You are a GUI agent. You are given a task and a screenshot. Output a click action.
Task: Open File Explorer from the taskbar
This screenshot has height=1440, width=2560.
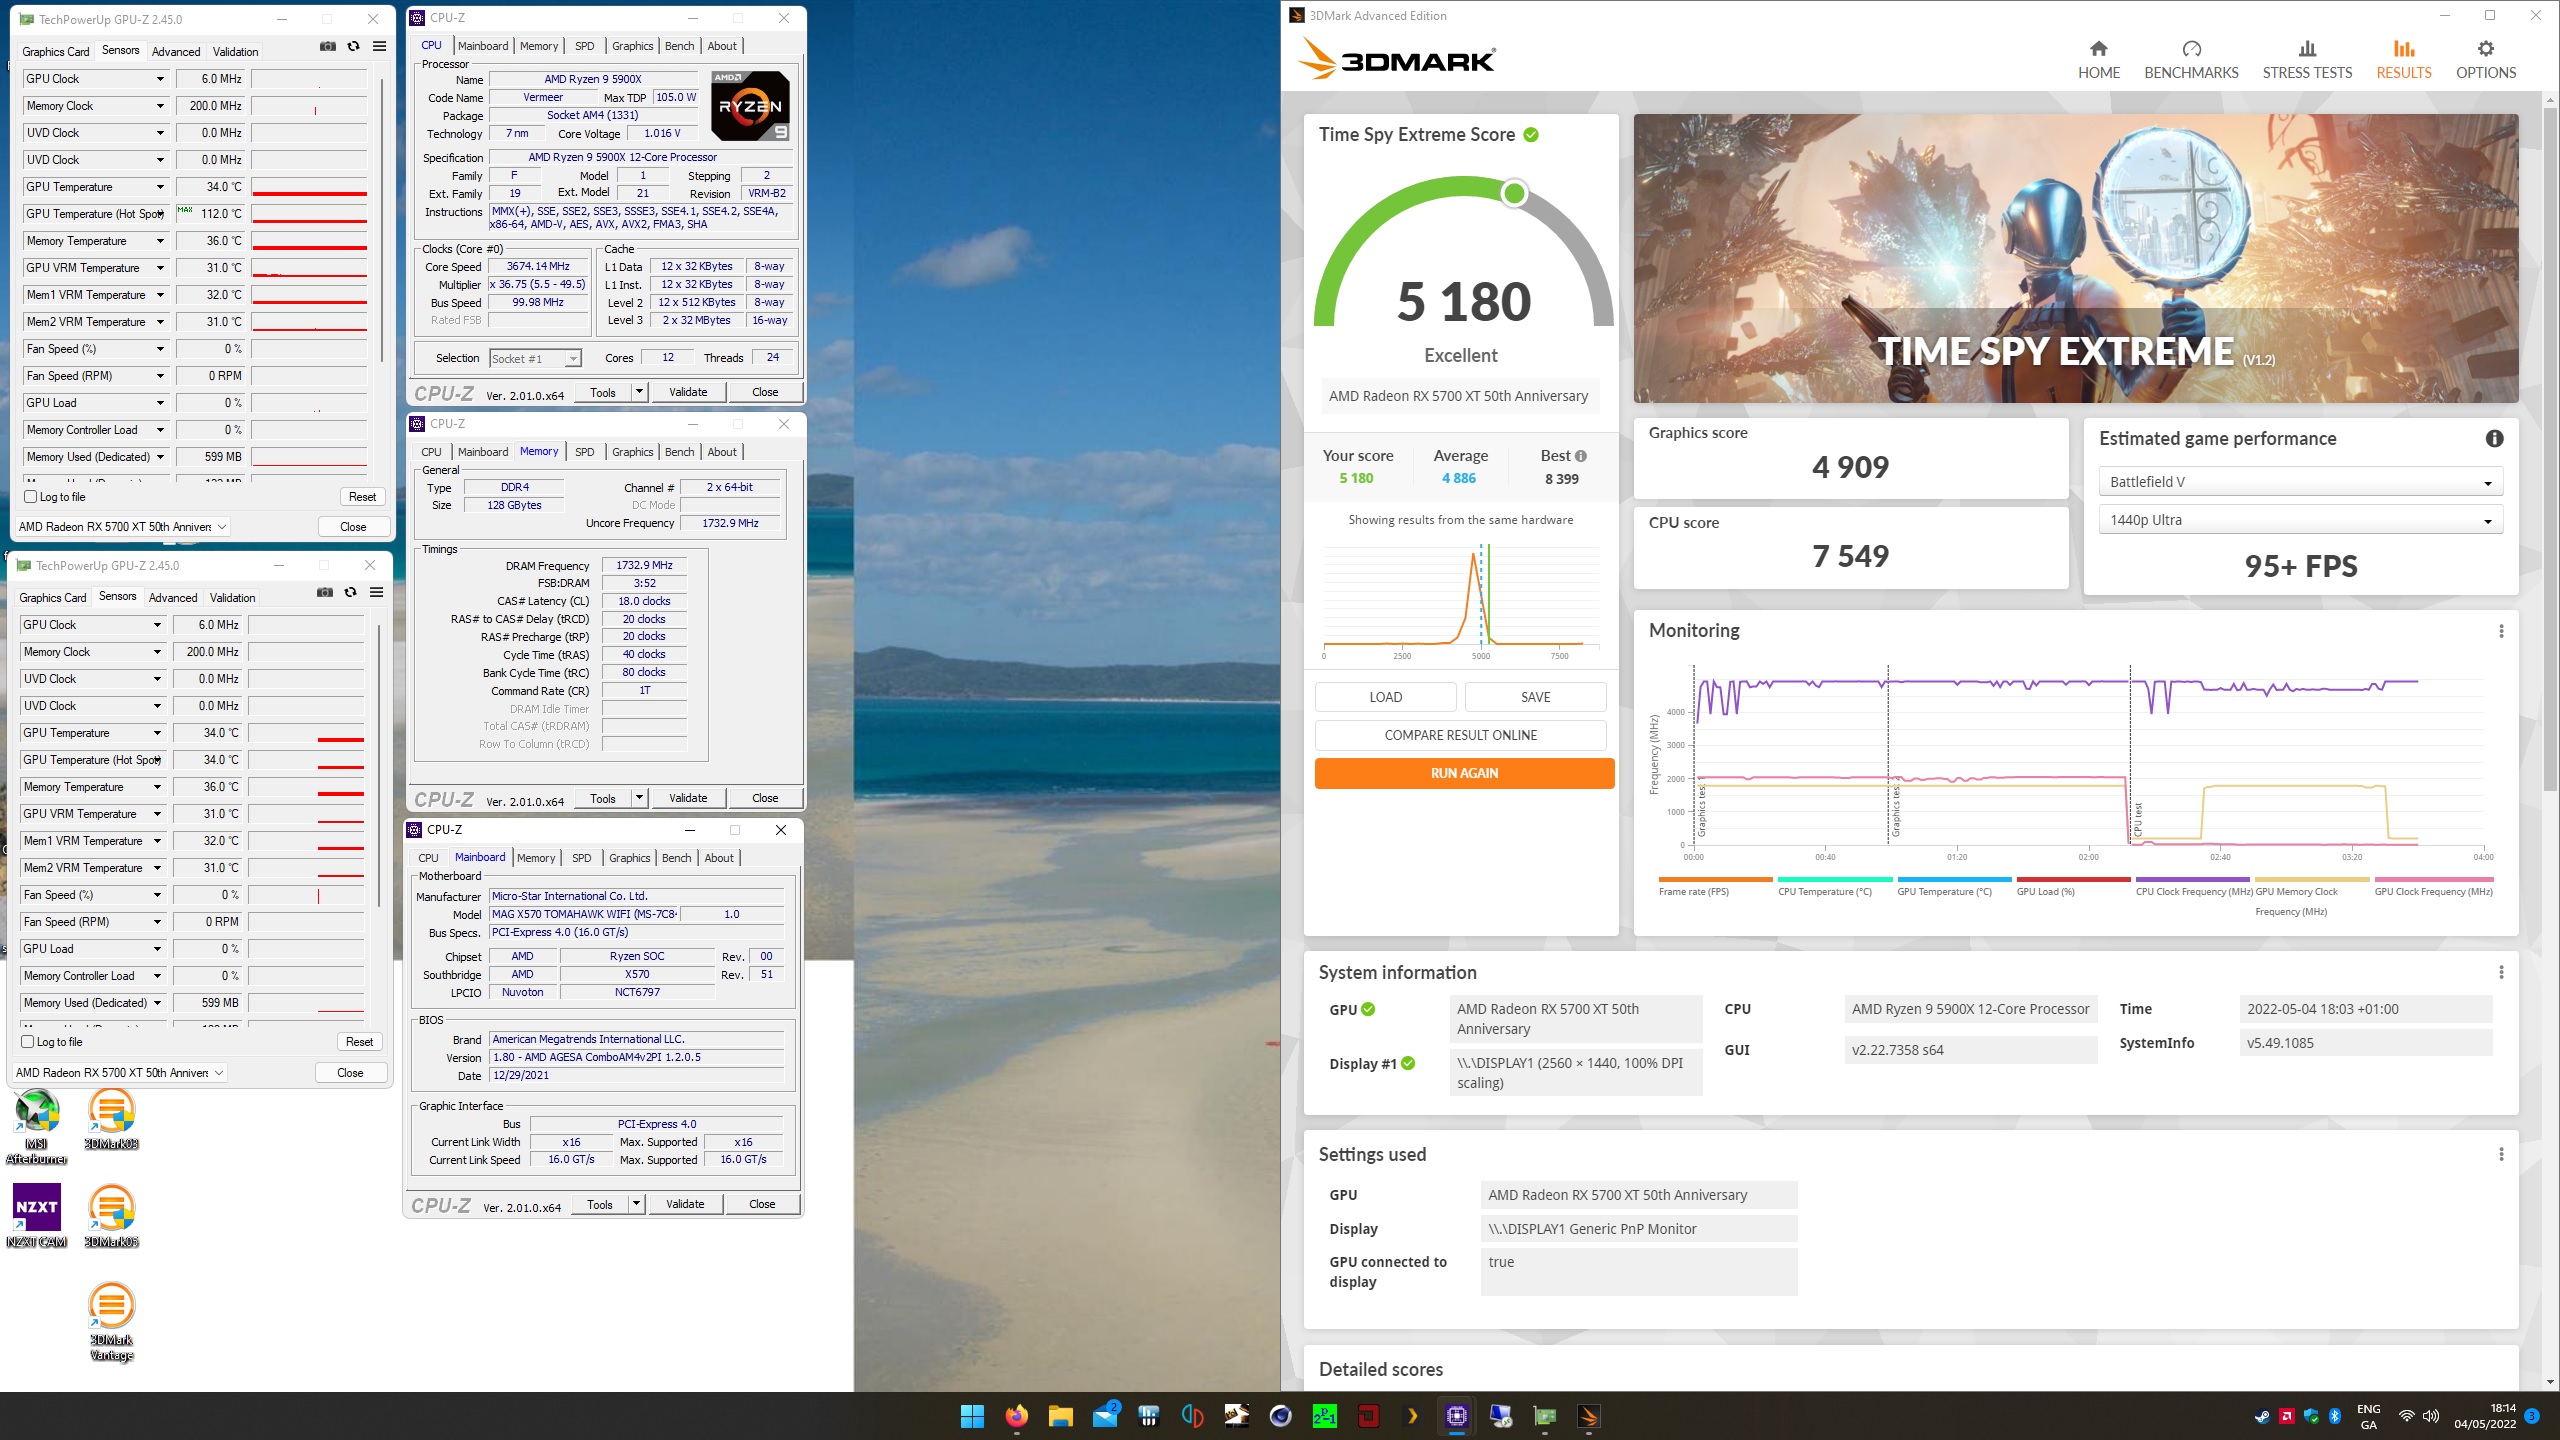coord(1060,1416)
